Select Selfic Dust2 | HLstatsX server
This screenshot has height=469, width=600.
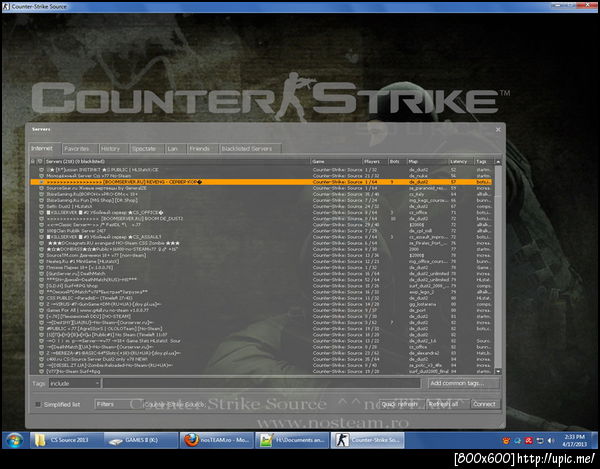coord(262,207)
